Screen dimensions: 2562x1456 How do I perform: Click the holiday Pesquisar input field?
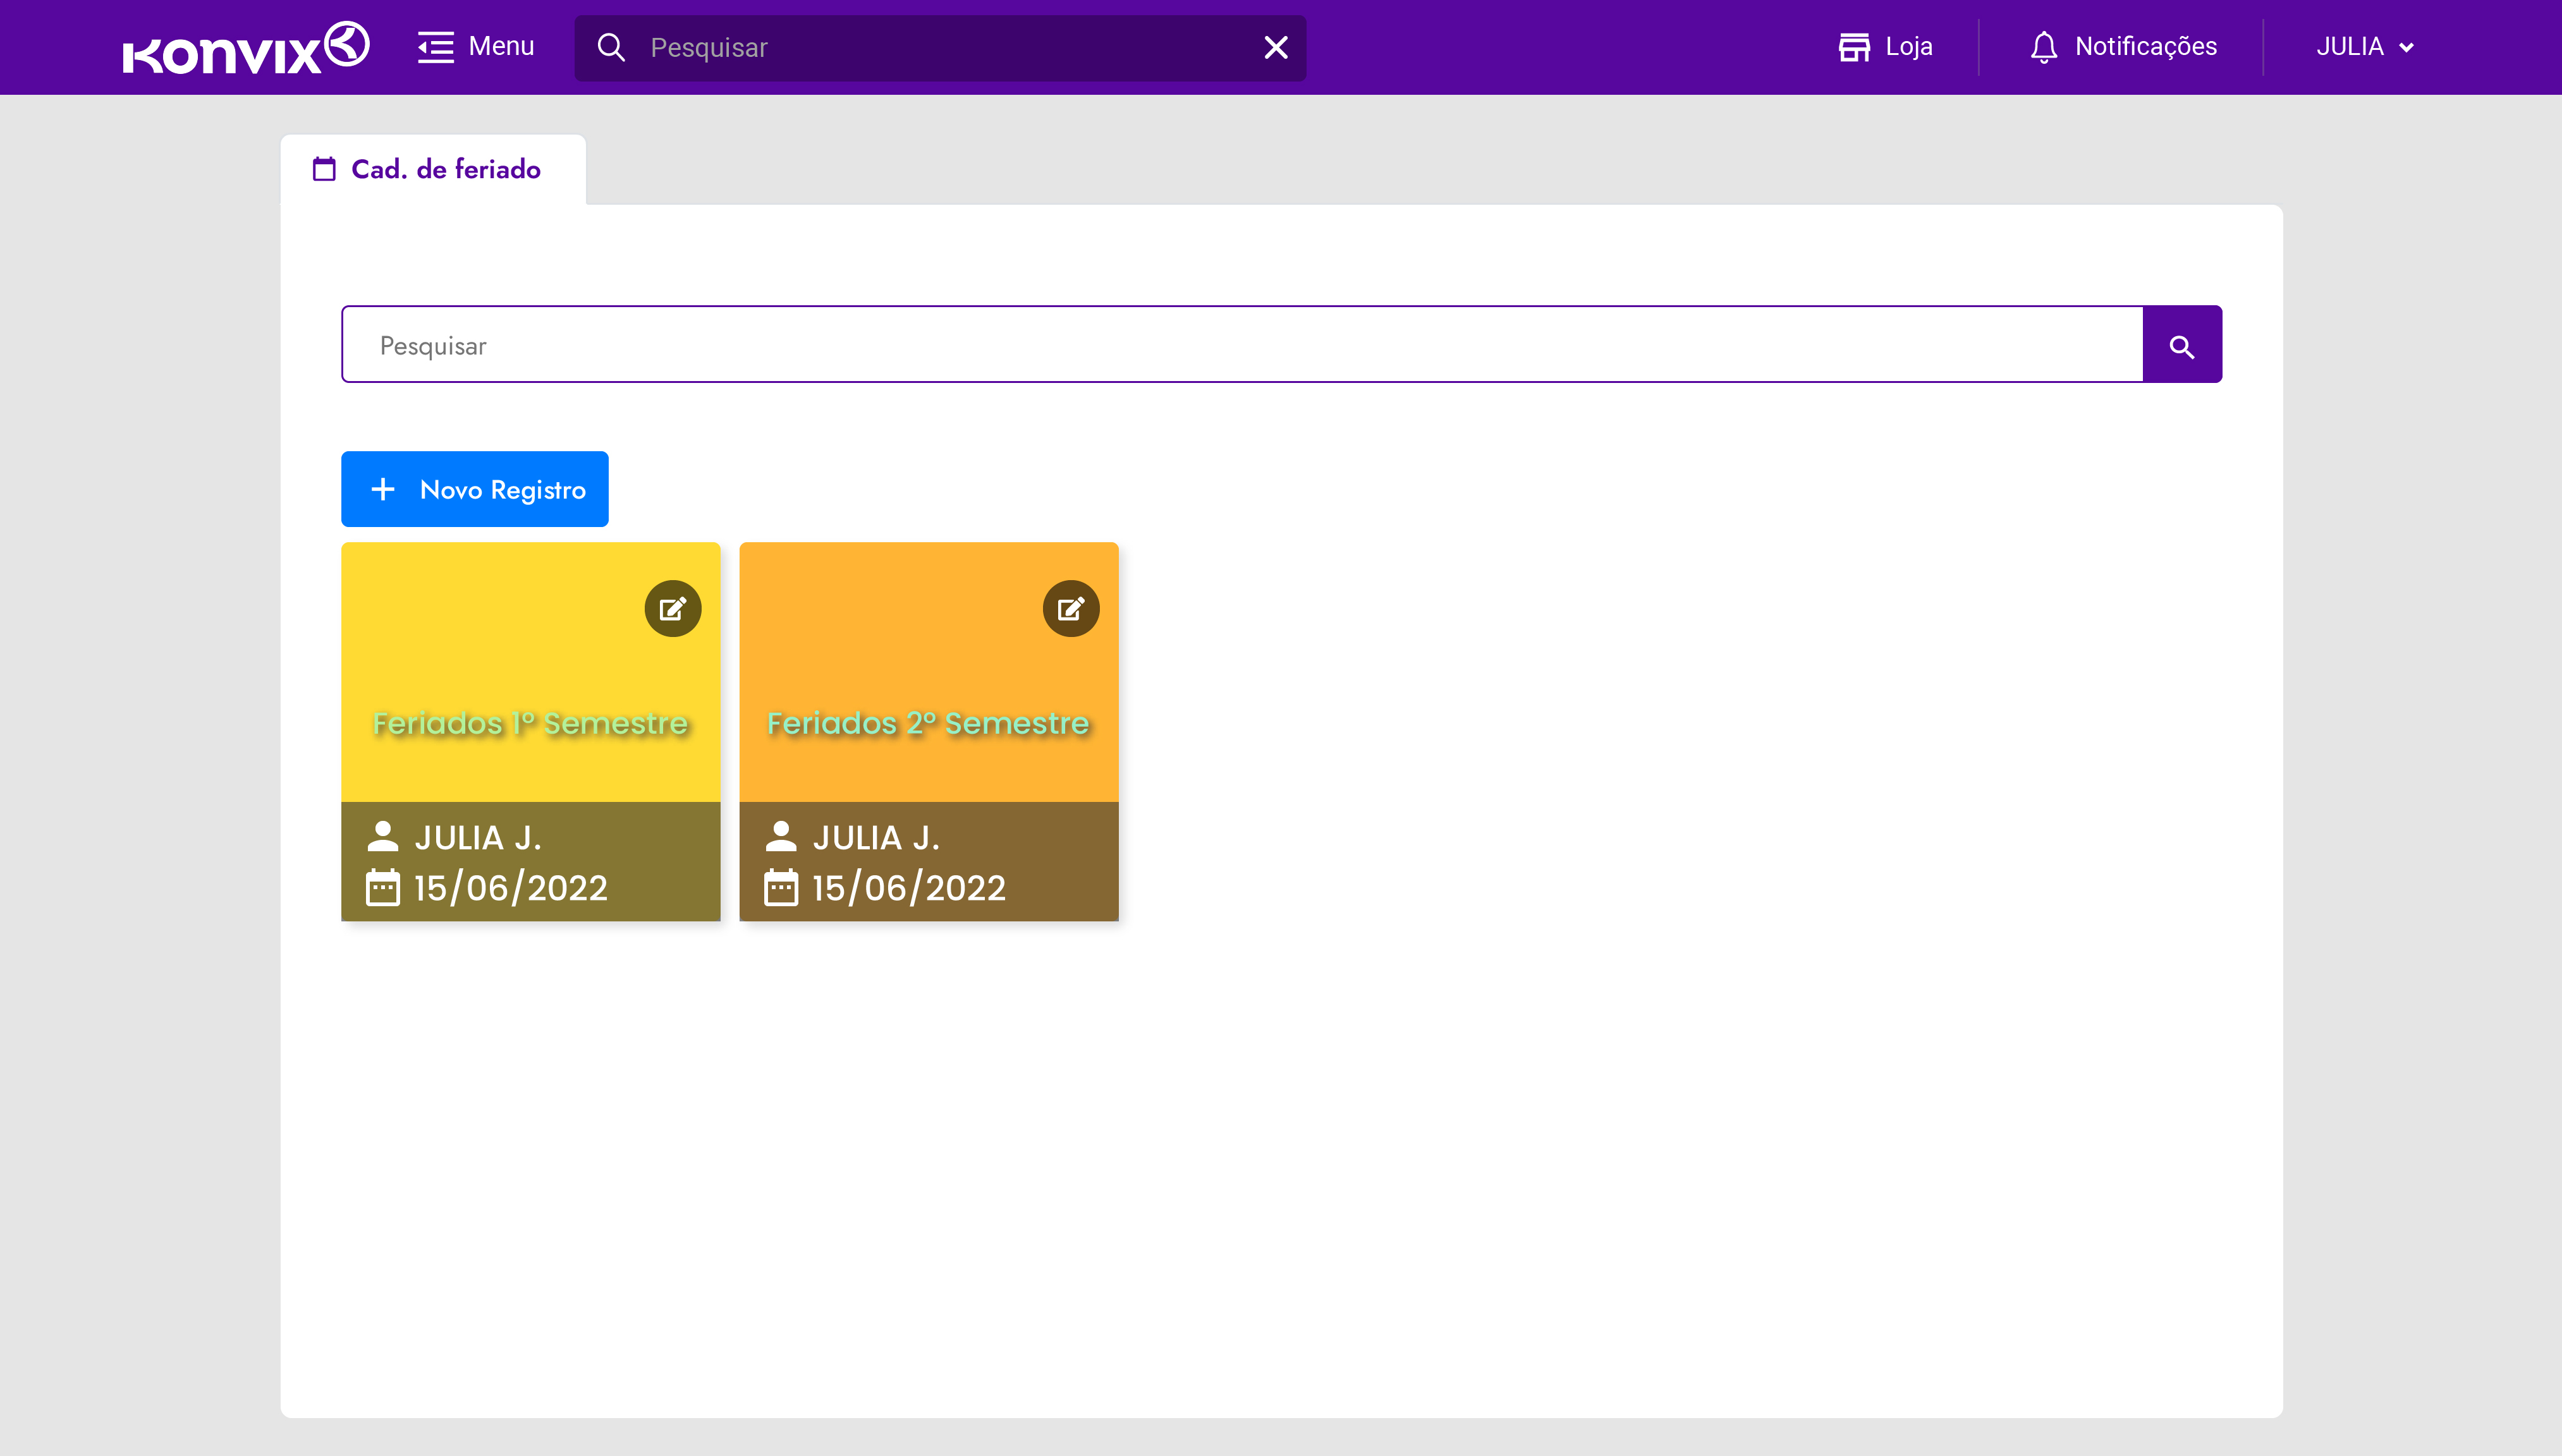coord(1240,345)
